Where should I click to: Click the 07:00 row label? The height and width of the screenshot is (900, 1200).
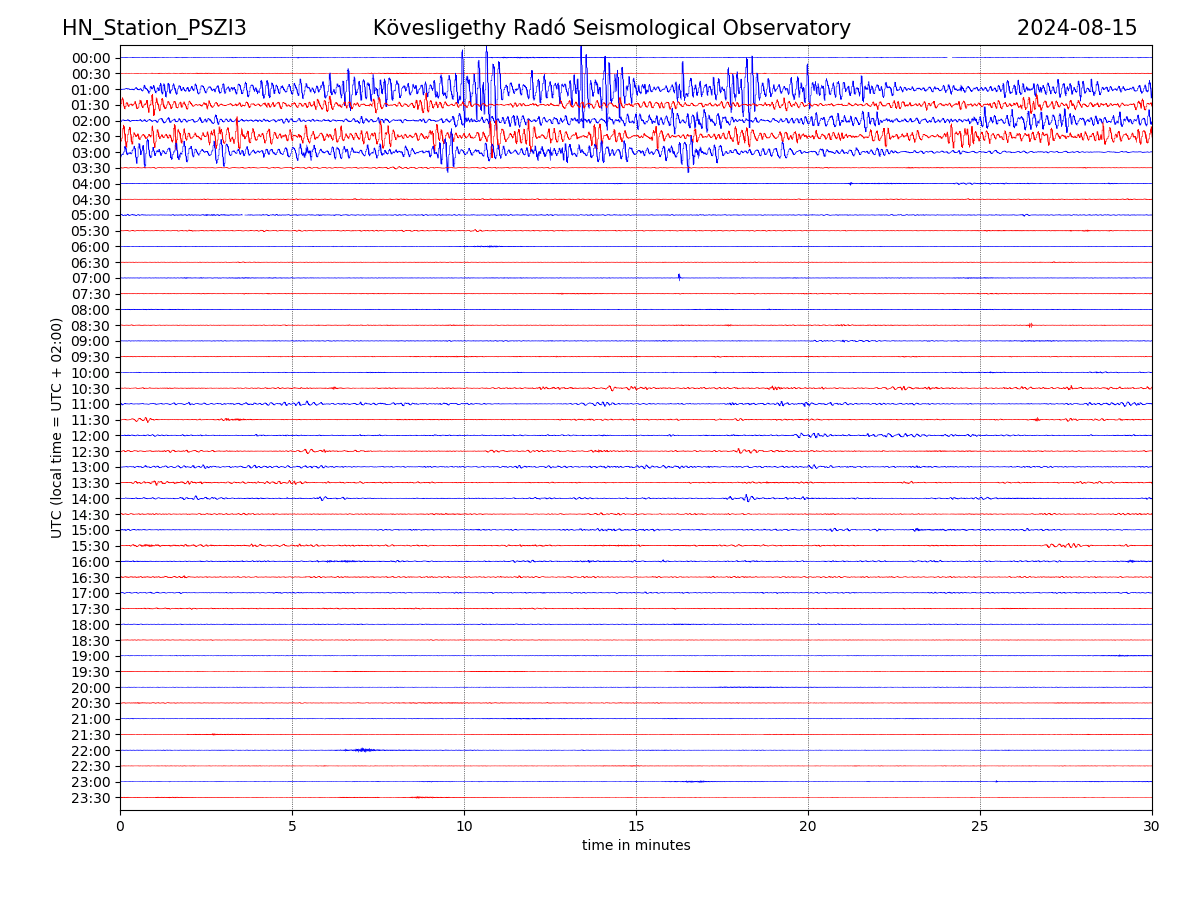tap(91, 278)
